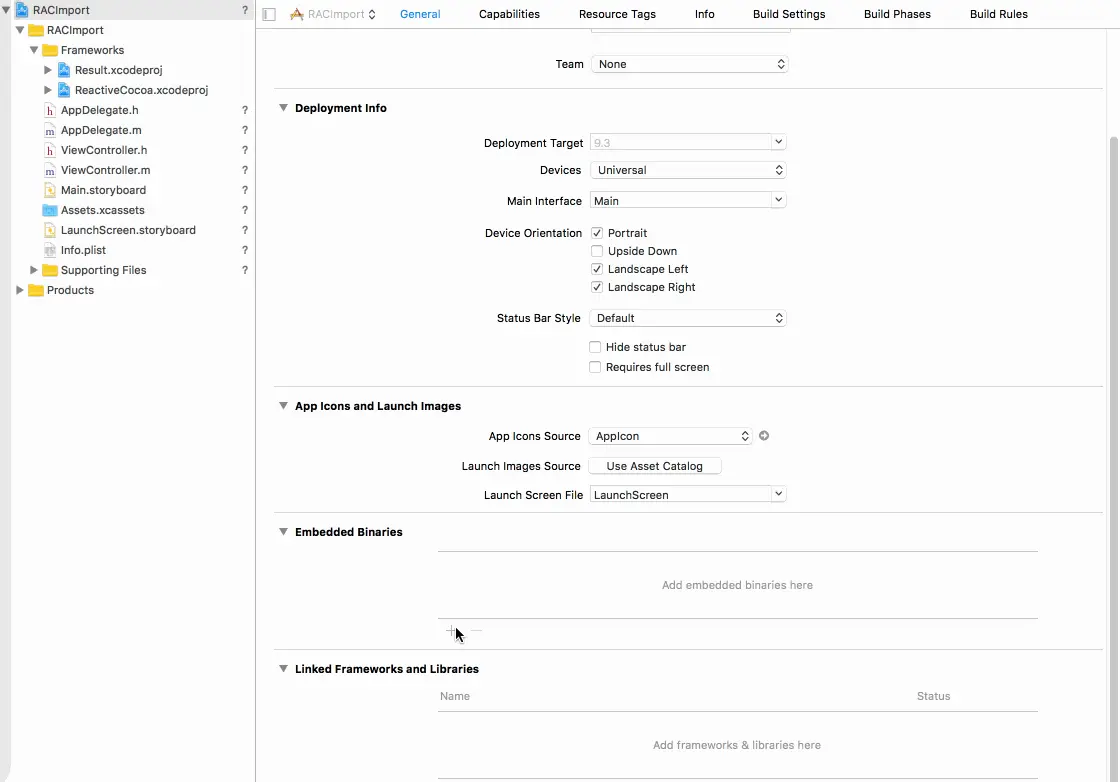
Task: Enable the Requires full screen checkbox
Action: (595, 367)
